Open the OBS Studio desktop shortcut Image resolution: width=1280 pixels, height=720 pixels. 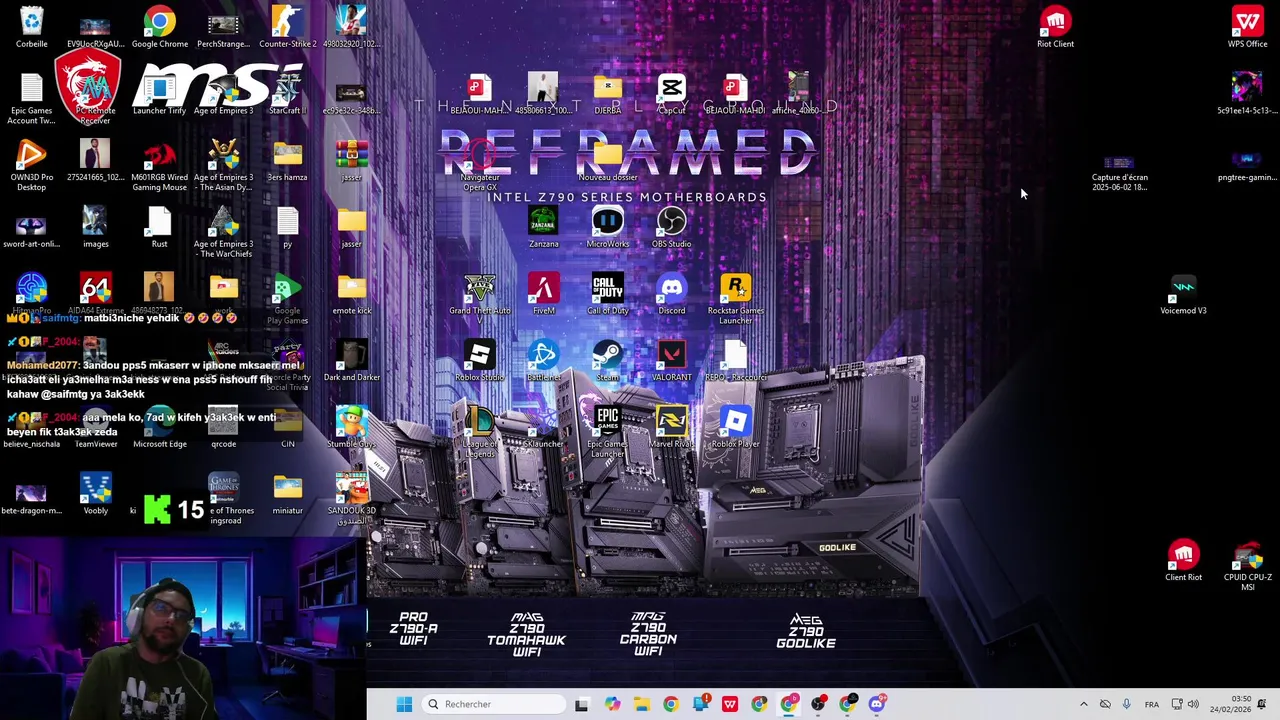(x=671, y=227)
